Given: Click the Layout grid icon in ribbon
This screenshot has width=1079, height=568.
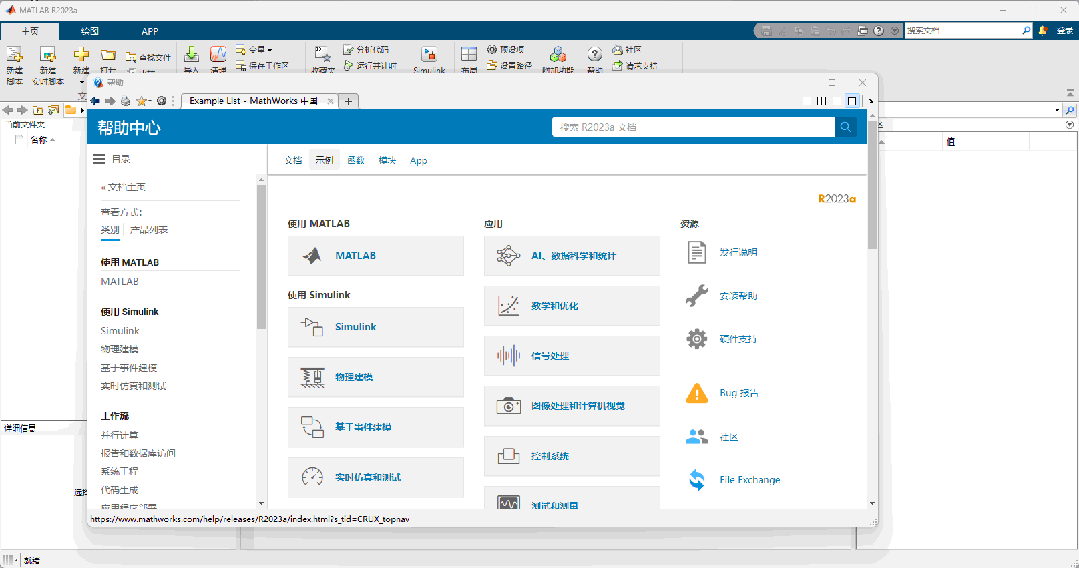Looking at the screenshot, I should point(469,55).
